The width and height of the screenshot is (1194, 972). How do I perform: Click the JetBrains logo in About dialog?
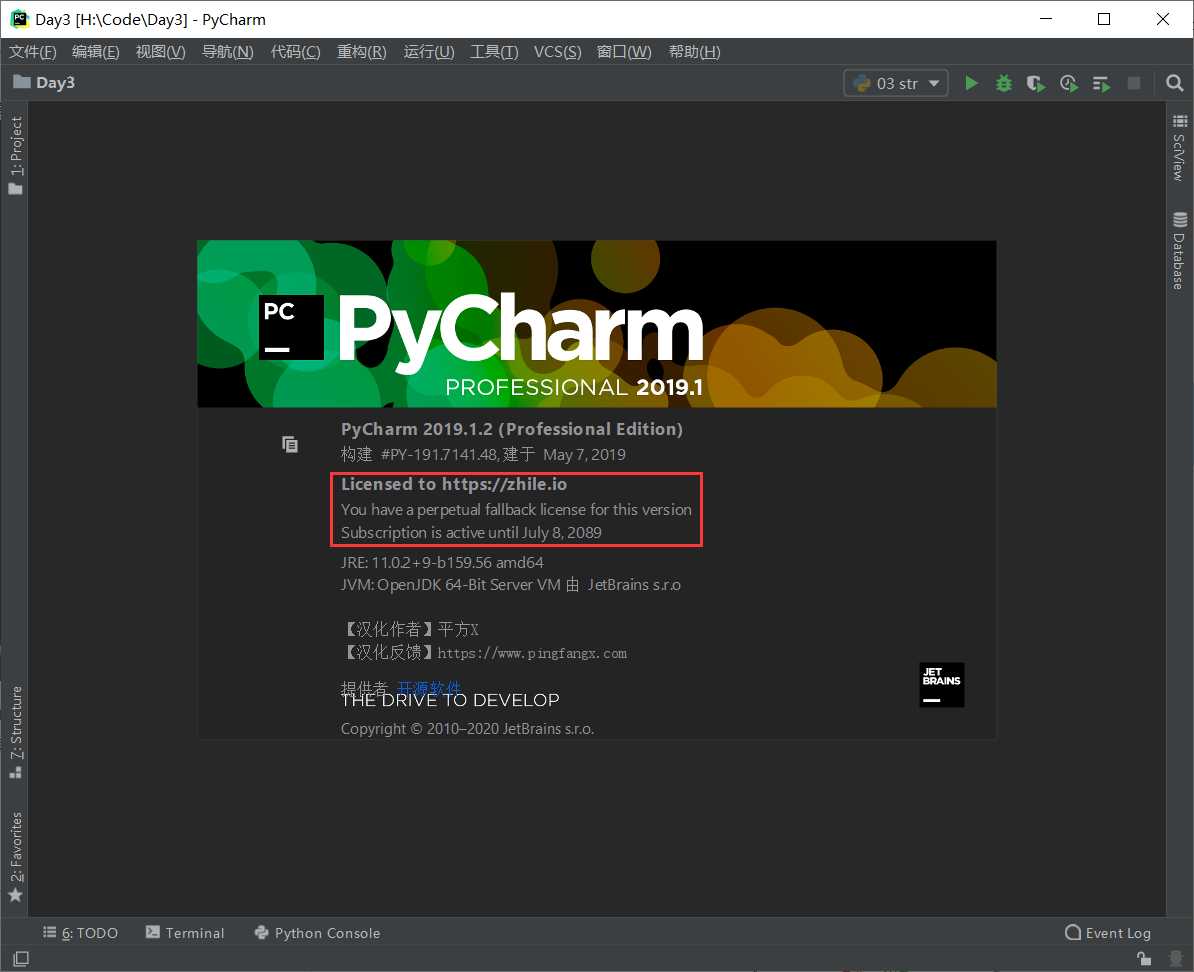coord(942,685)
